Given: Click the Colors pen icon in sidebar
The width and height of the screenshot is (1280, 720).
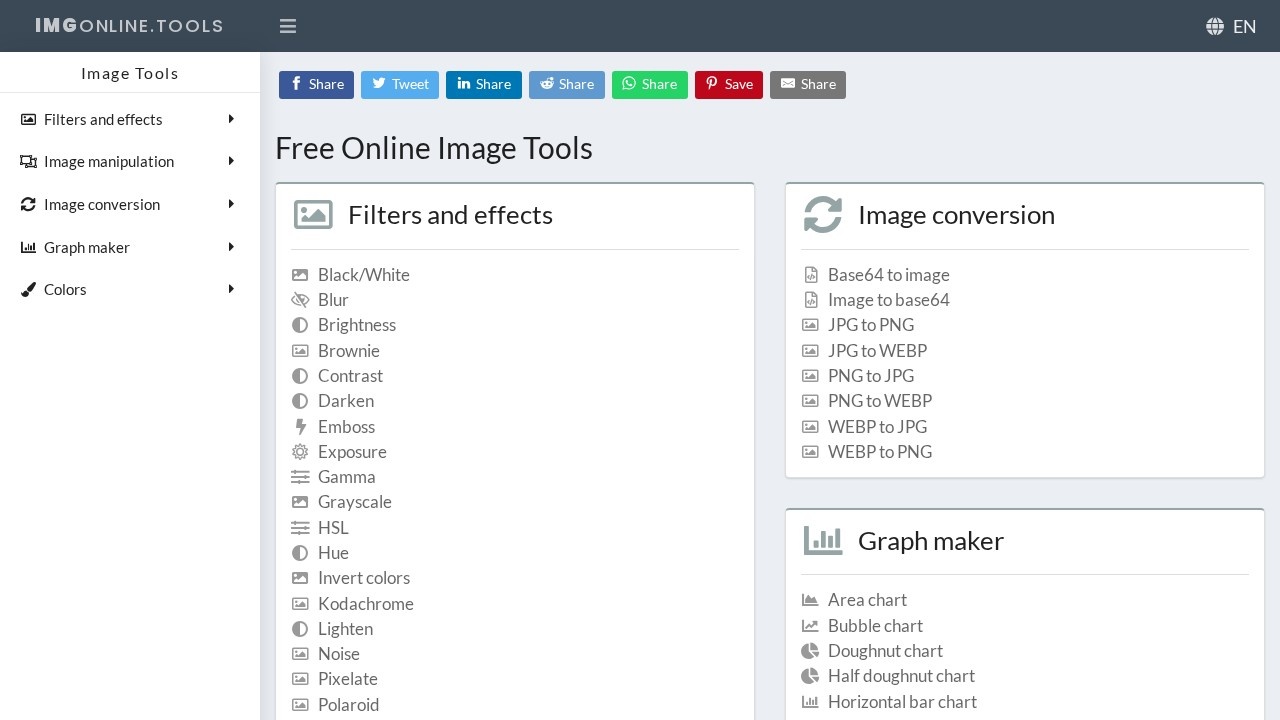Looking at the screenshot, I should (27, 289).
